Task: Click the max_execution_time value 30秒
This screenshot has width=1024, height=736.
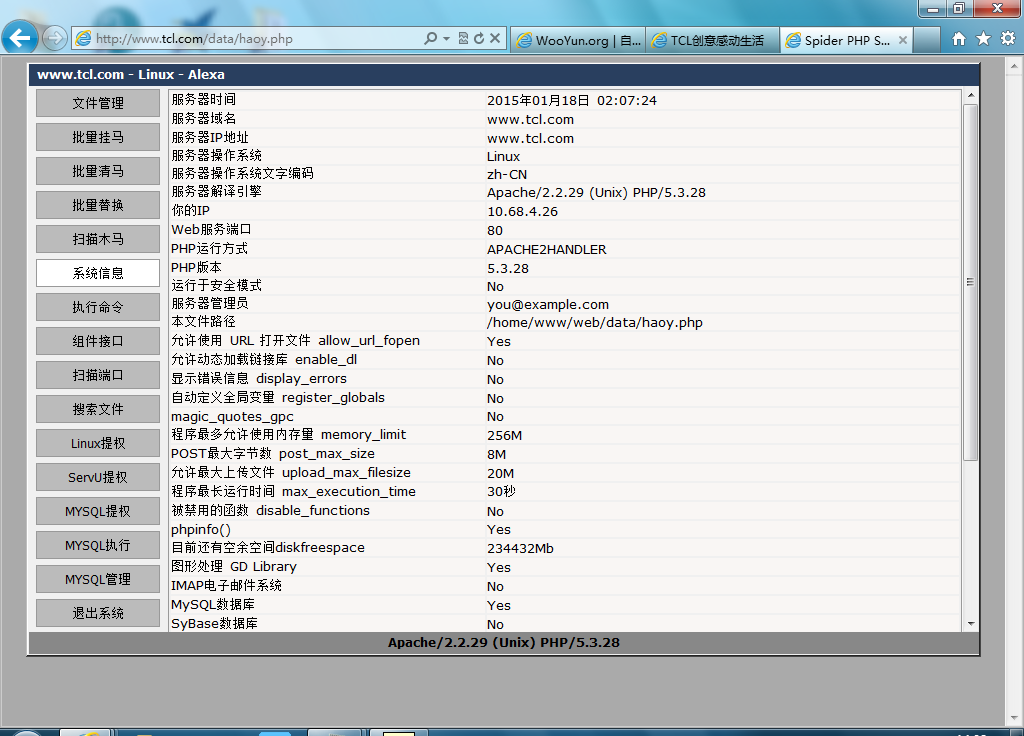Action: point(501,492)
